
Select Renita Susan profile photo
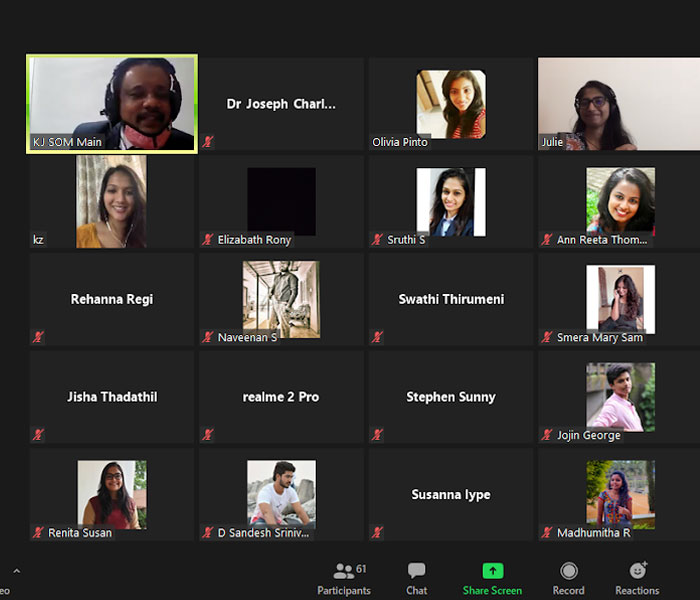[x=112, y=495]
